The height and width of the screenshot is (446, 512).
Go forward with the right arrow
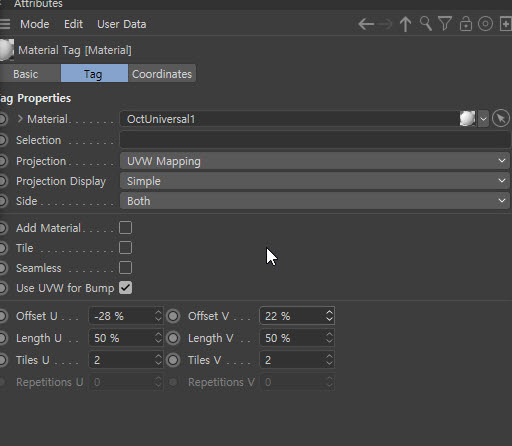384,24
